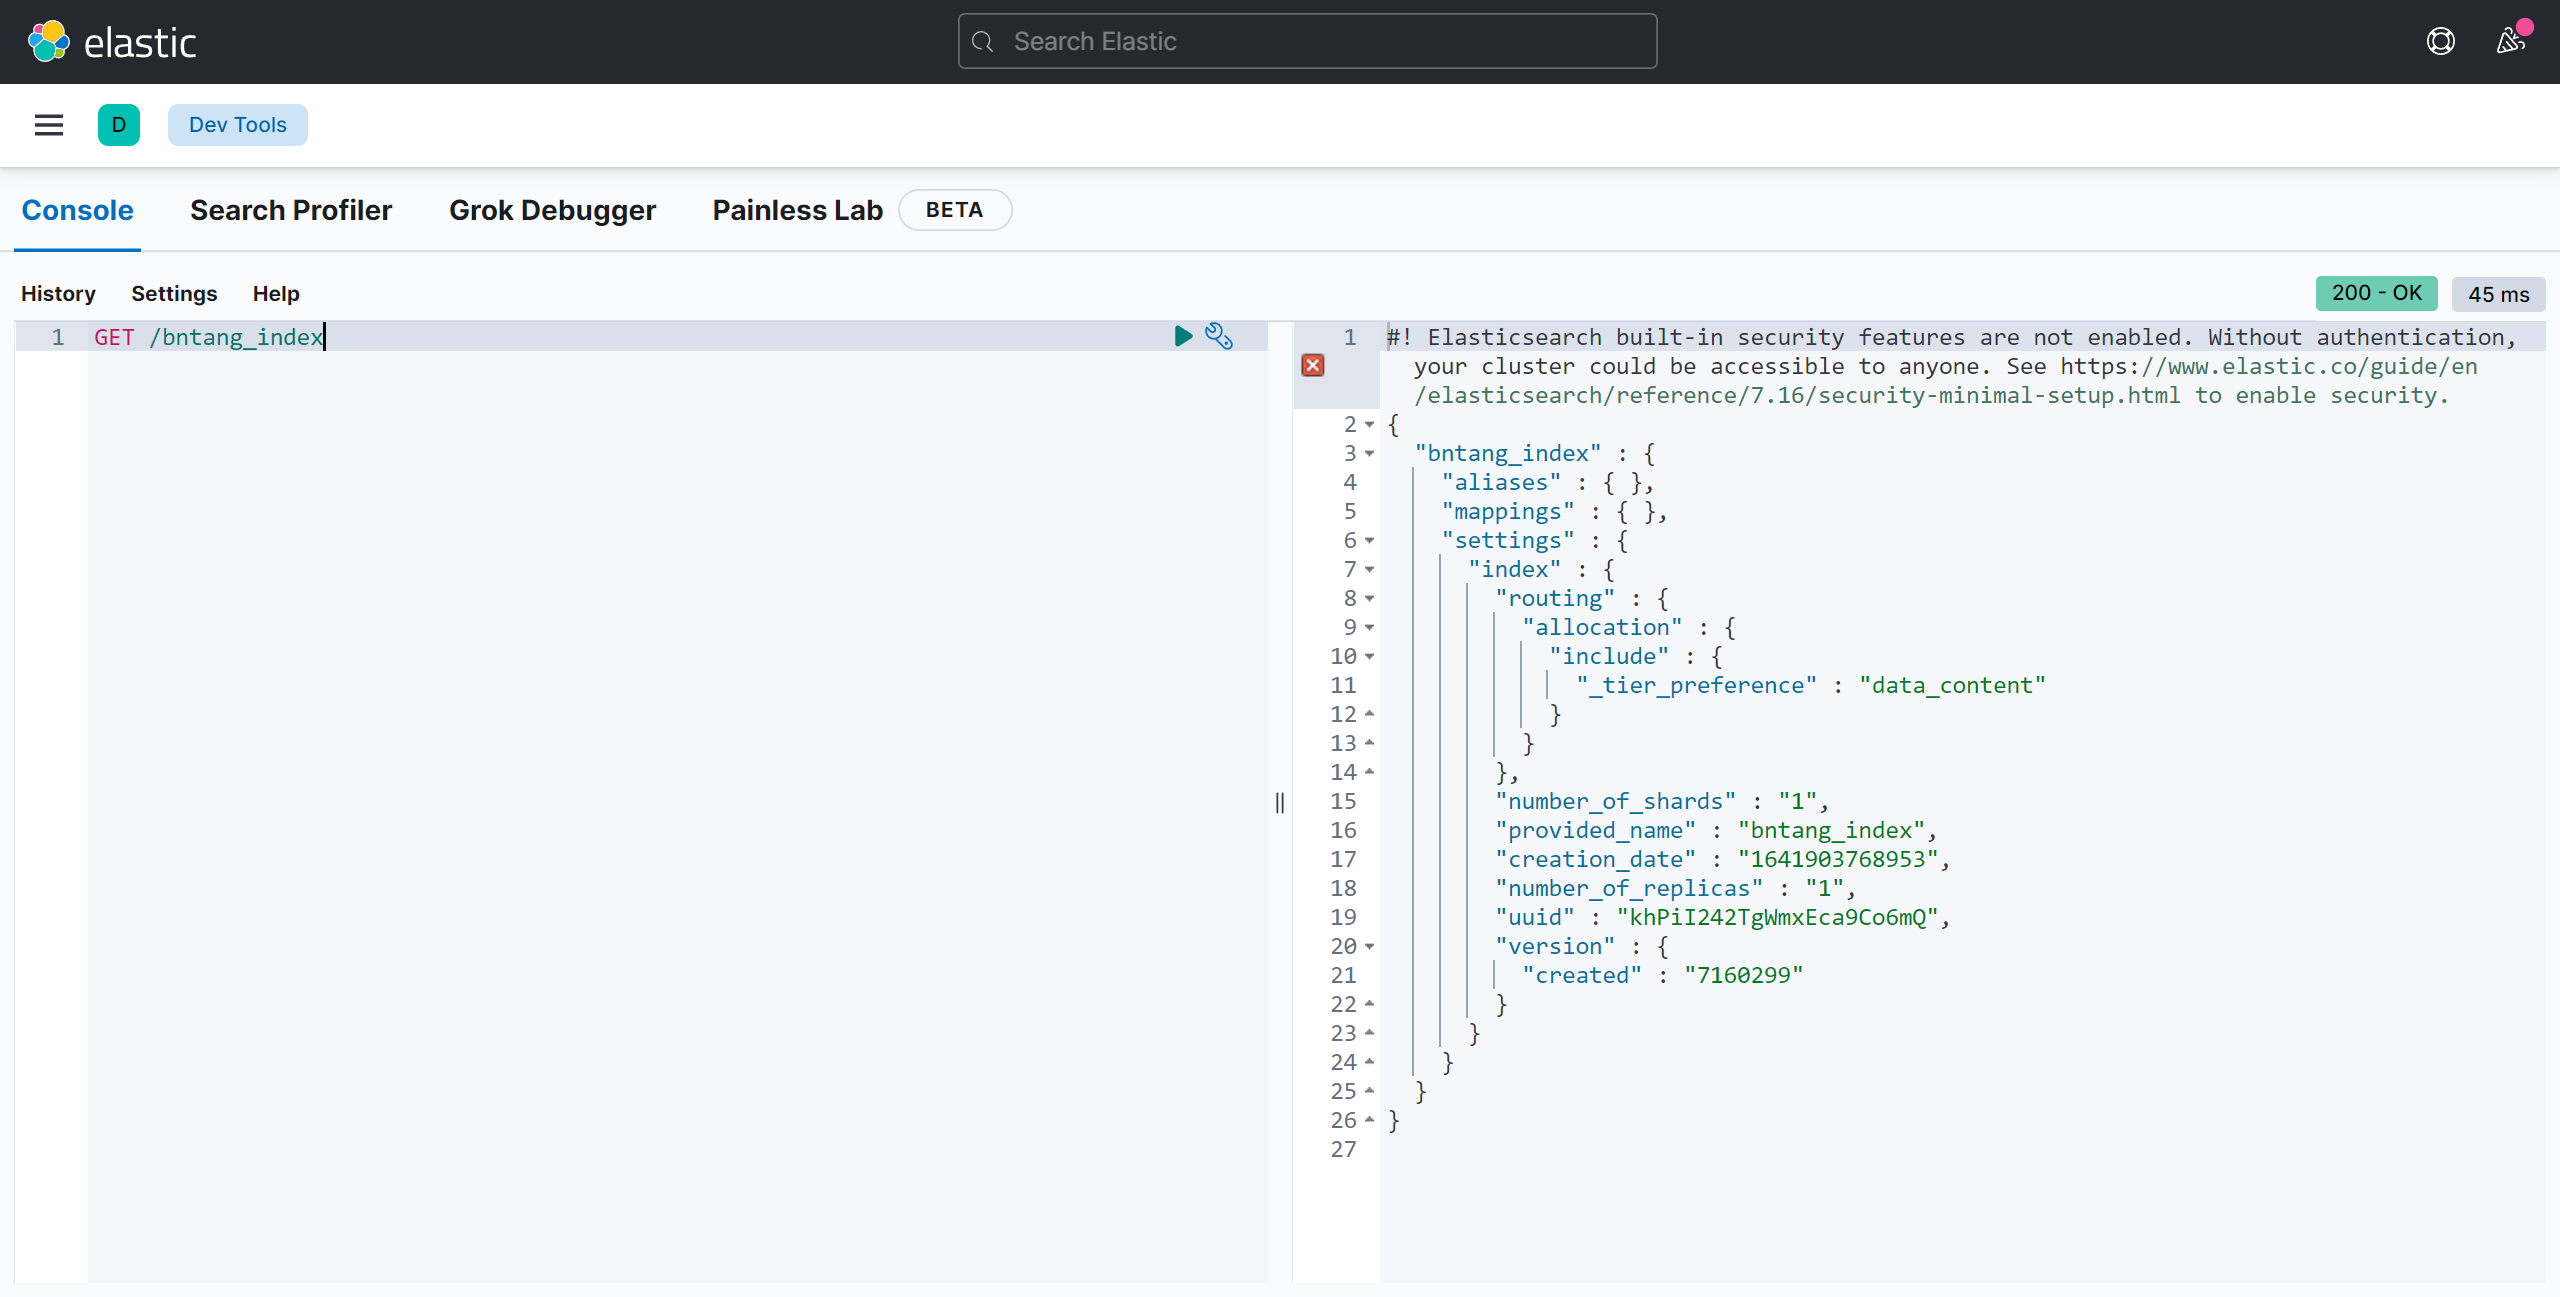Click the created value "7160299"
The height and width of the screenshot is (1297, 2560).
tap(1744, 975)
